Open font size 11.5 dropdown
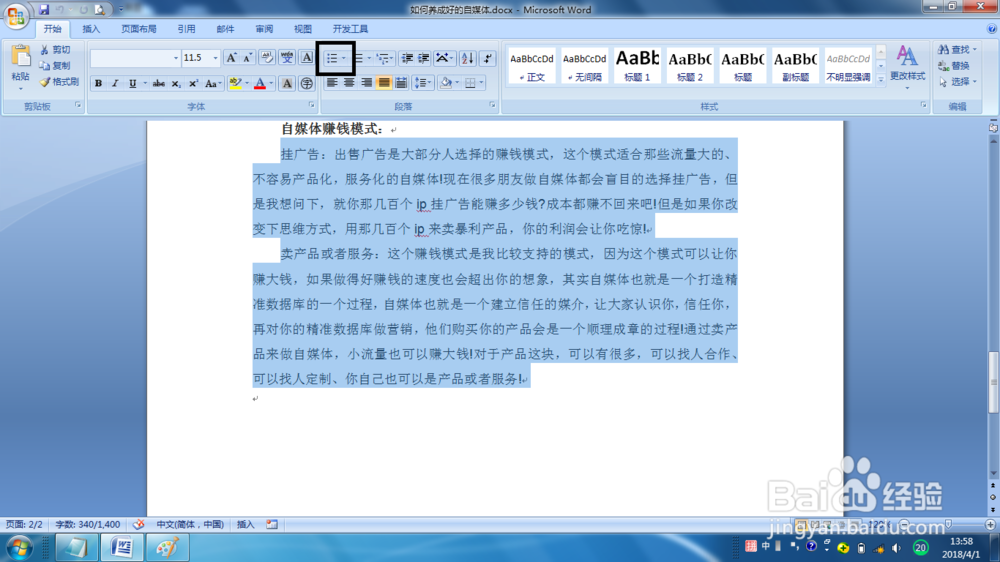 pos(216,58)
